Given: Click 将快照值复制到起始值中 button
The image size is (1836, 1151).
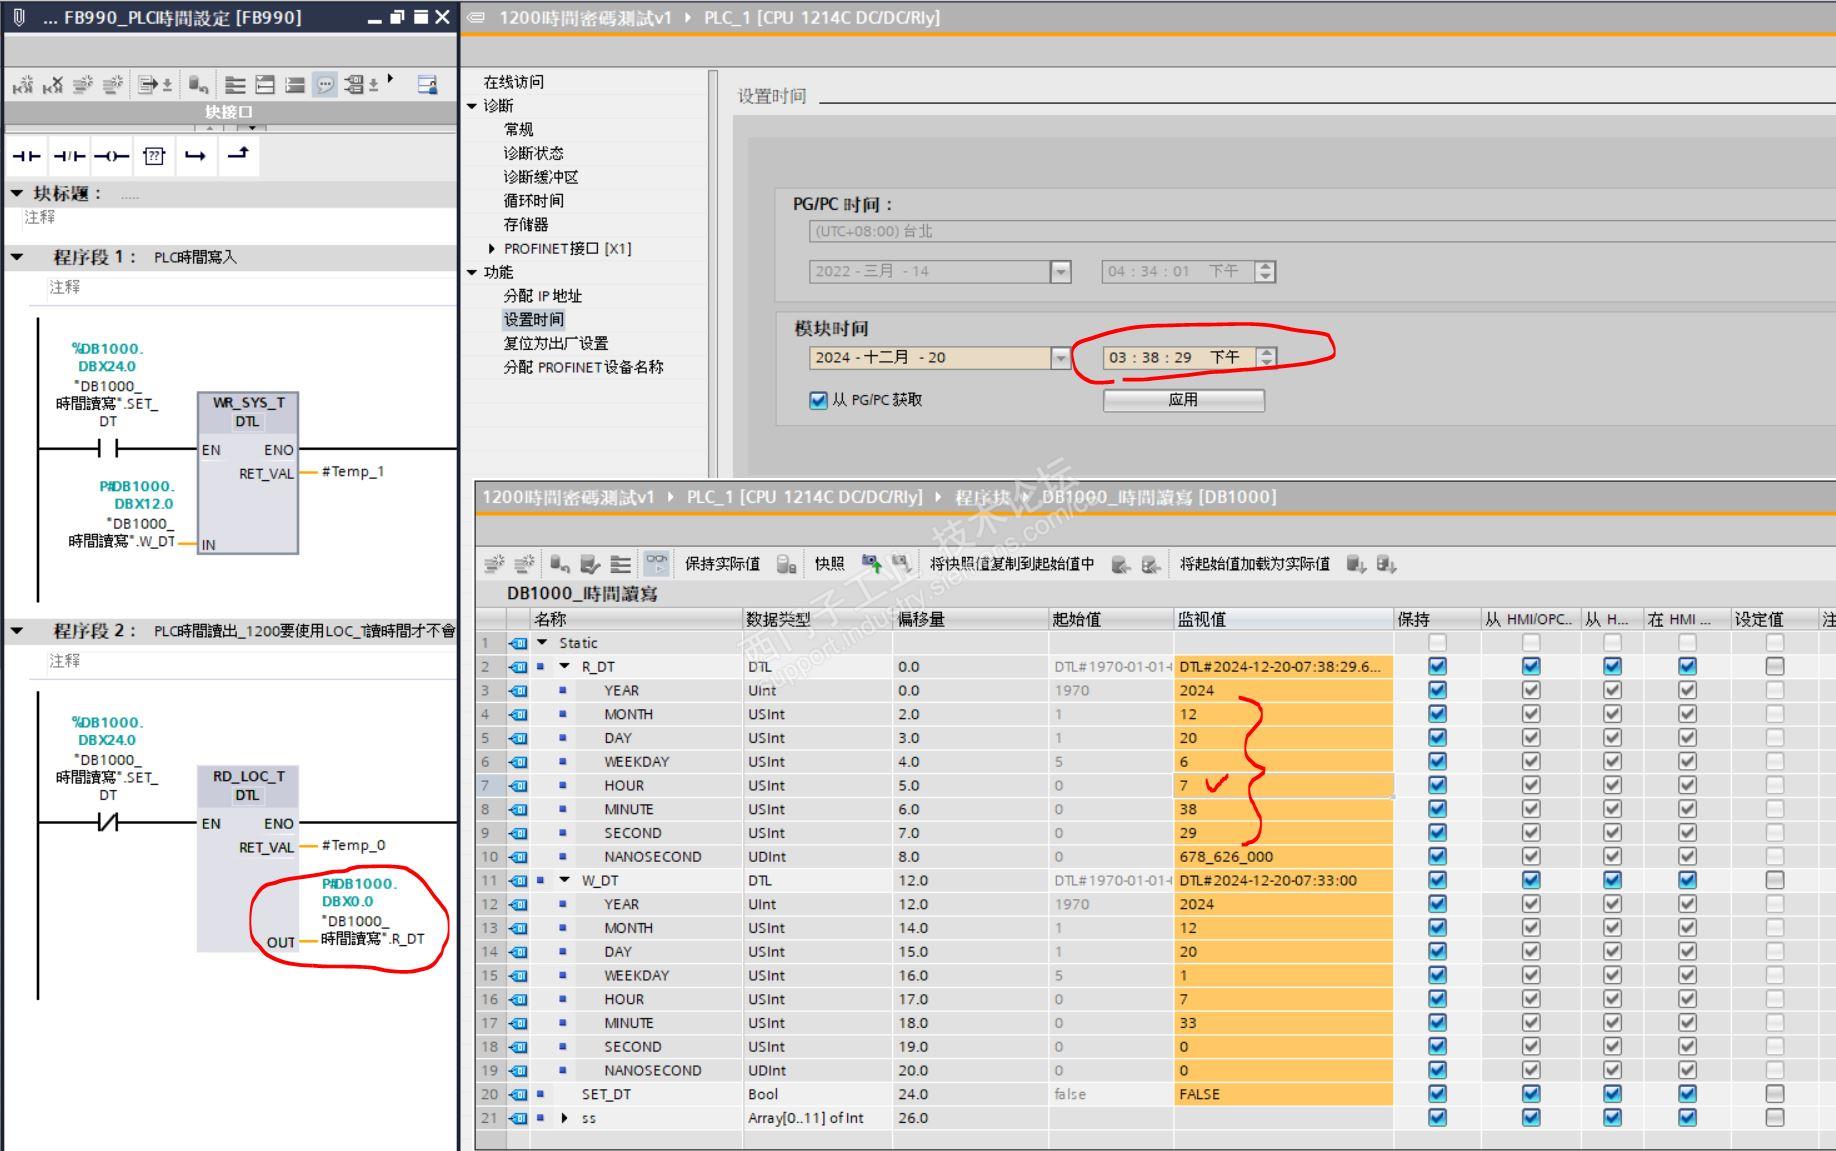Looking at the screenshot, I should [1012, 564].
